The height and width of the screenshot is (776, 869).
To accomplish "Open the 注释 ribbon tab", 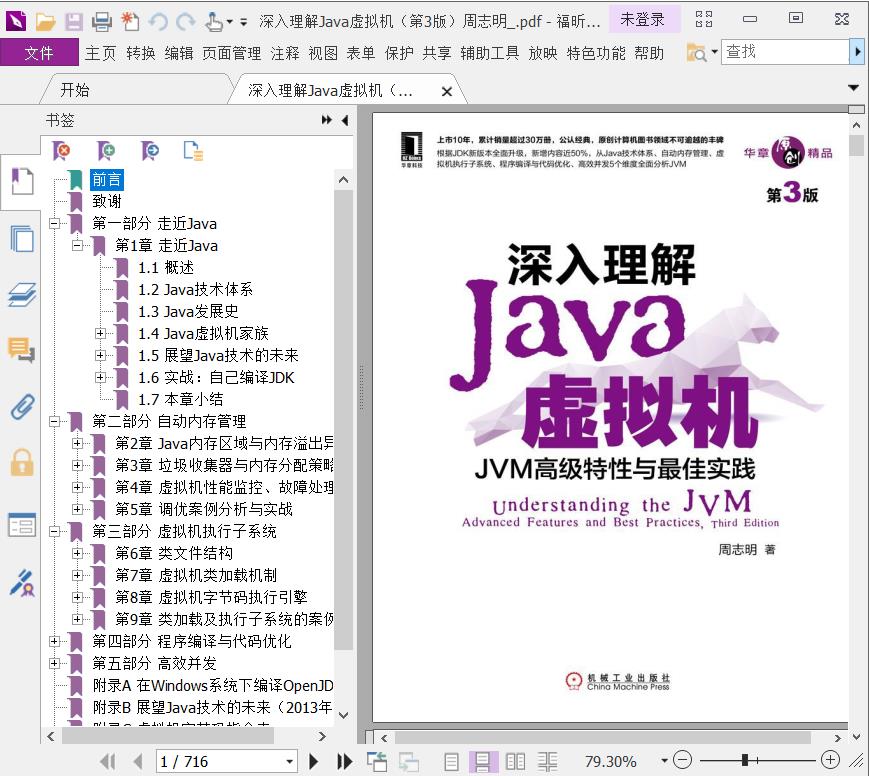I will point(285,53).
